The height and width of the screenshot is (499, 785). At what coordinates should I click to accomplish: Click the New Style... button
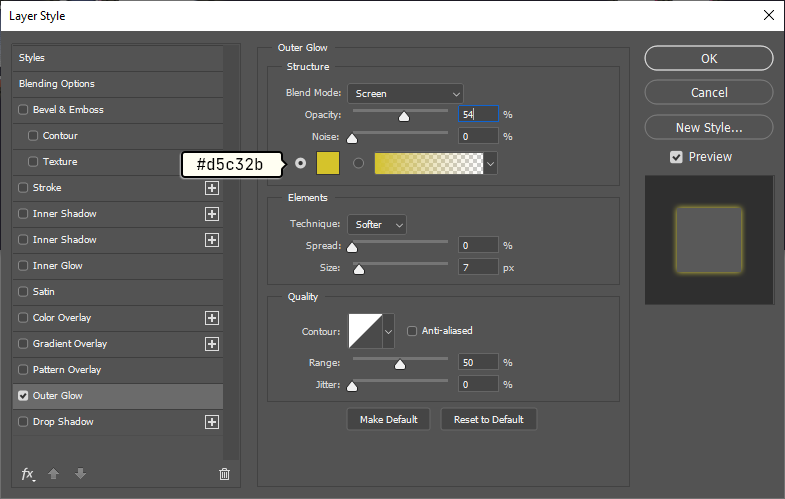click(708, 127)
